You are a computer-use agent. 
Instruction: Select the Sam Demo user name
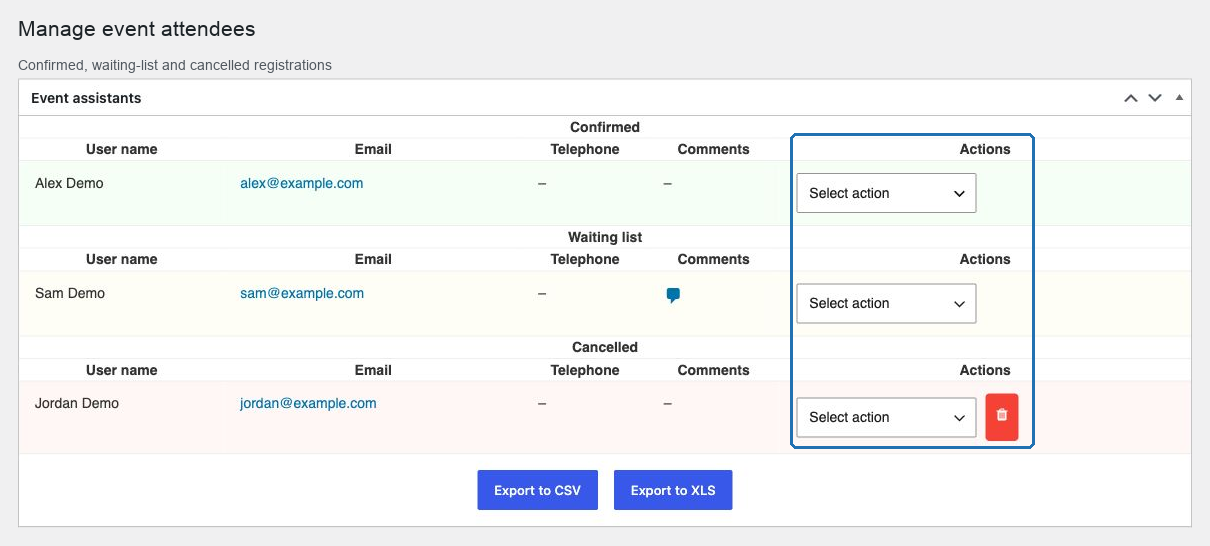(70, 293)
